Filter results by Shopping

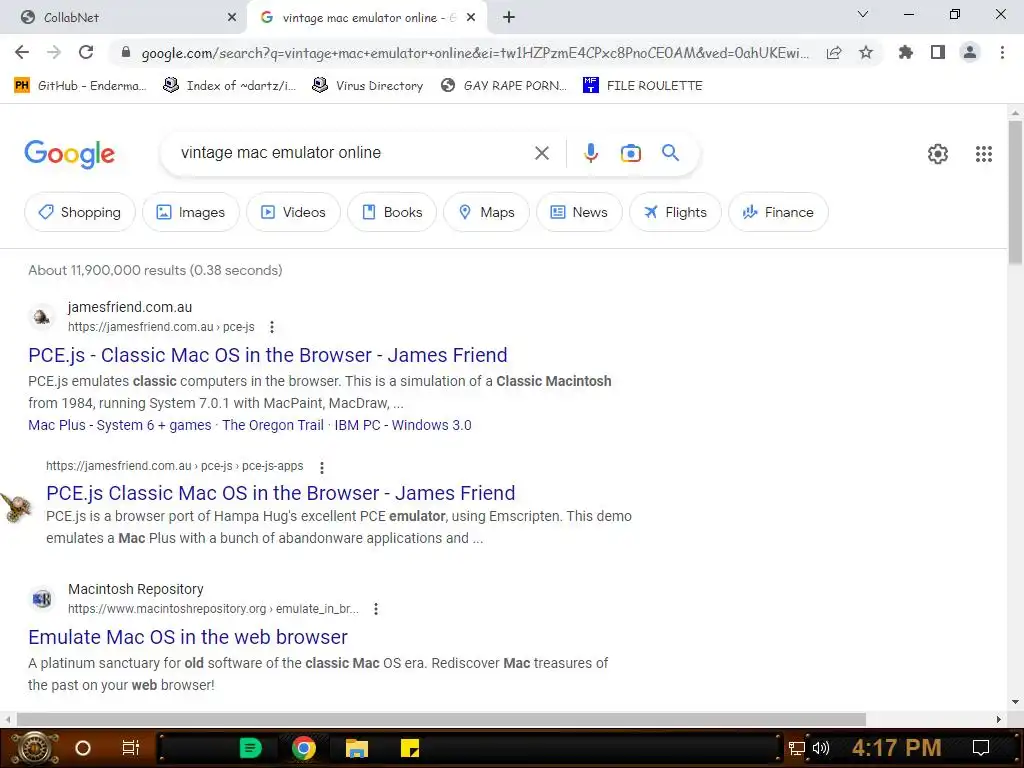[80, 212]
